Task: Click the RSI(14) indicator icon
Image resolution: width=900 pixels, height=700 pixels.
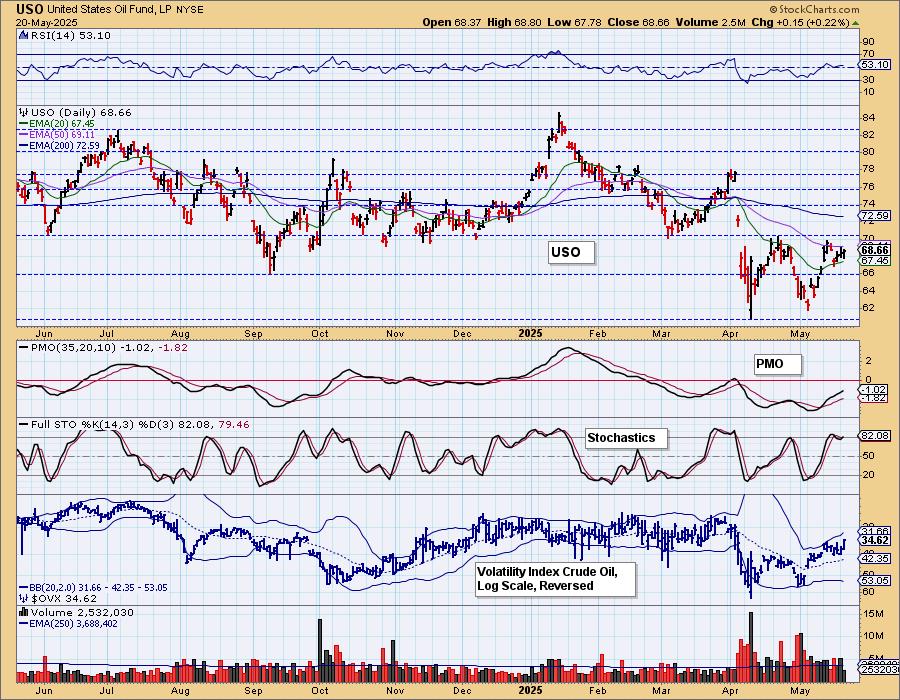Action: 24,35
